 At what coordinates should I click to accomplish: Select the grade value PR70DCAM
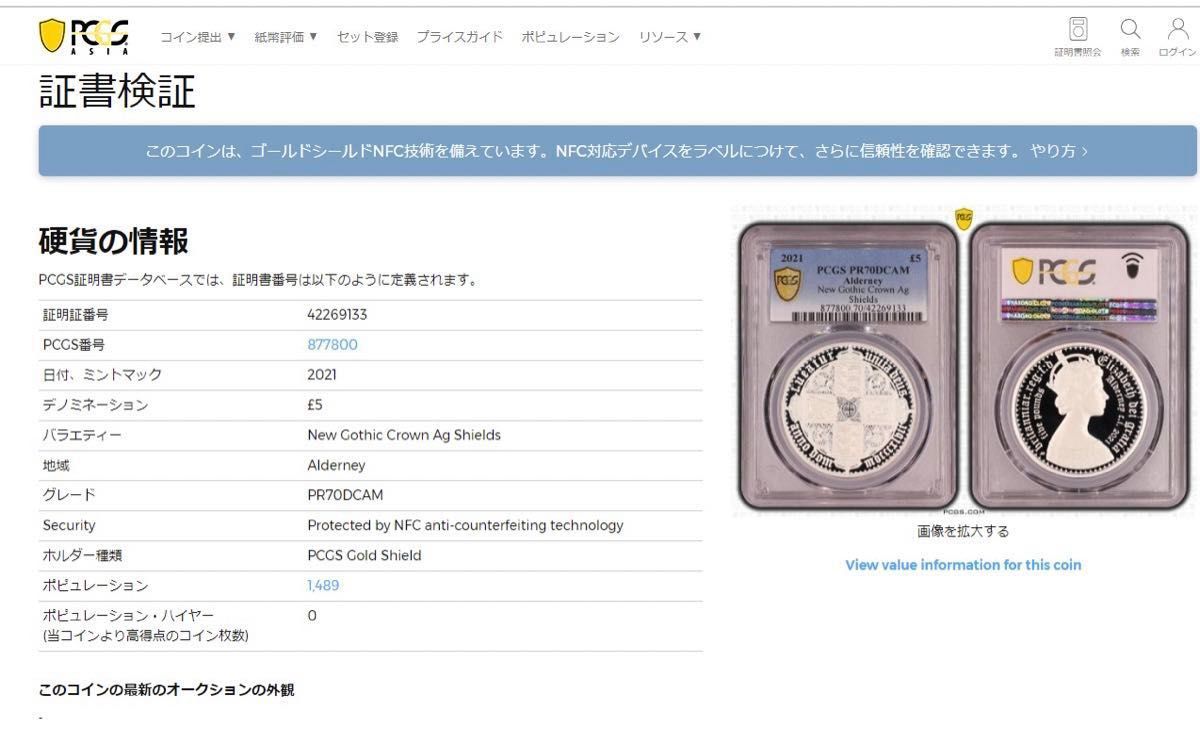(x=345, y=495)
